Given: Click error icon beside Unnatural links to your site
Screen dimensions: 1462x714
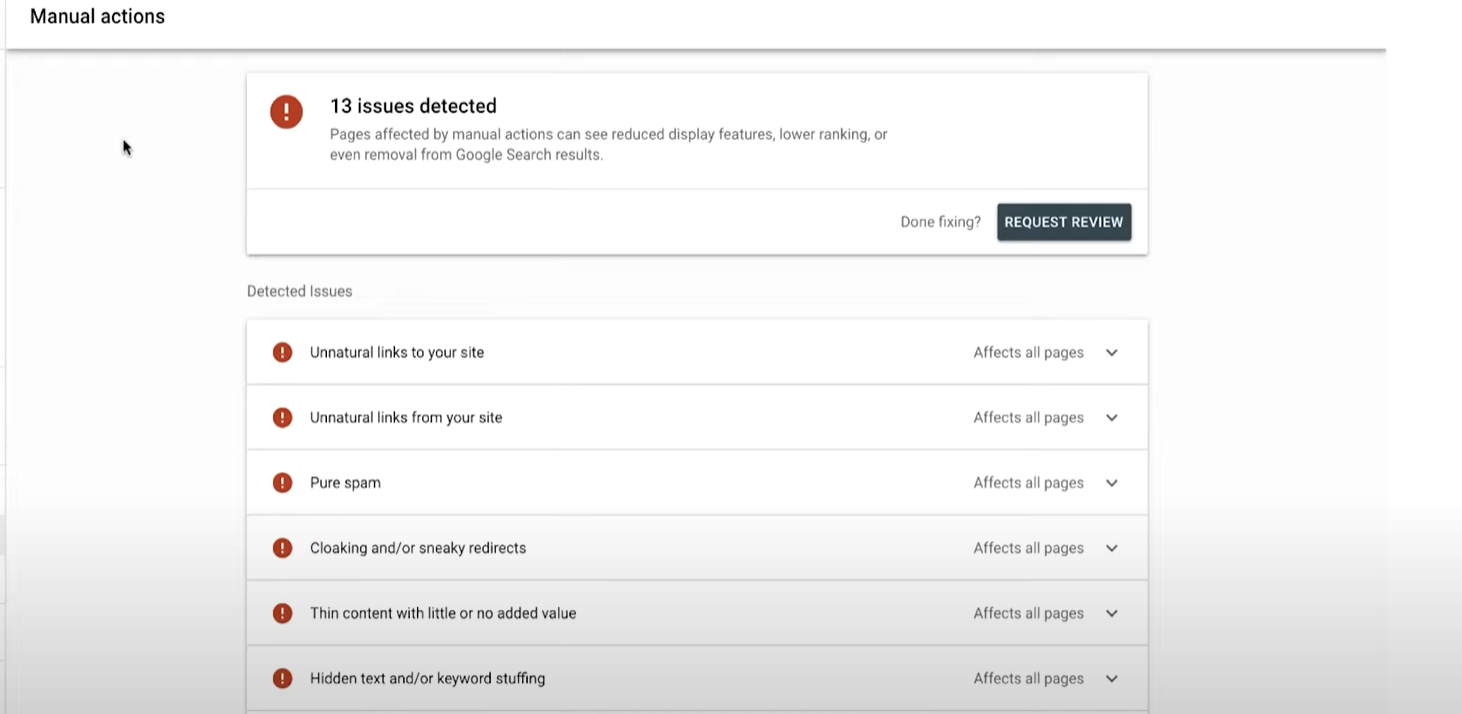Looking at the screenshot, I should pyautogui.click(x=283, y=352).
